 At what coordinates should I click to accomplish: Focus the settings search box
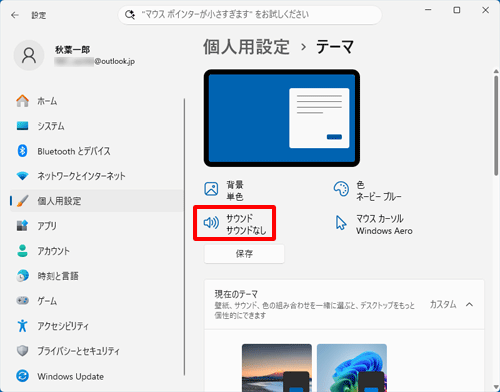250,15
